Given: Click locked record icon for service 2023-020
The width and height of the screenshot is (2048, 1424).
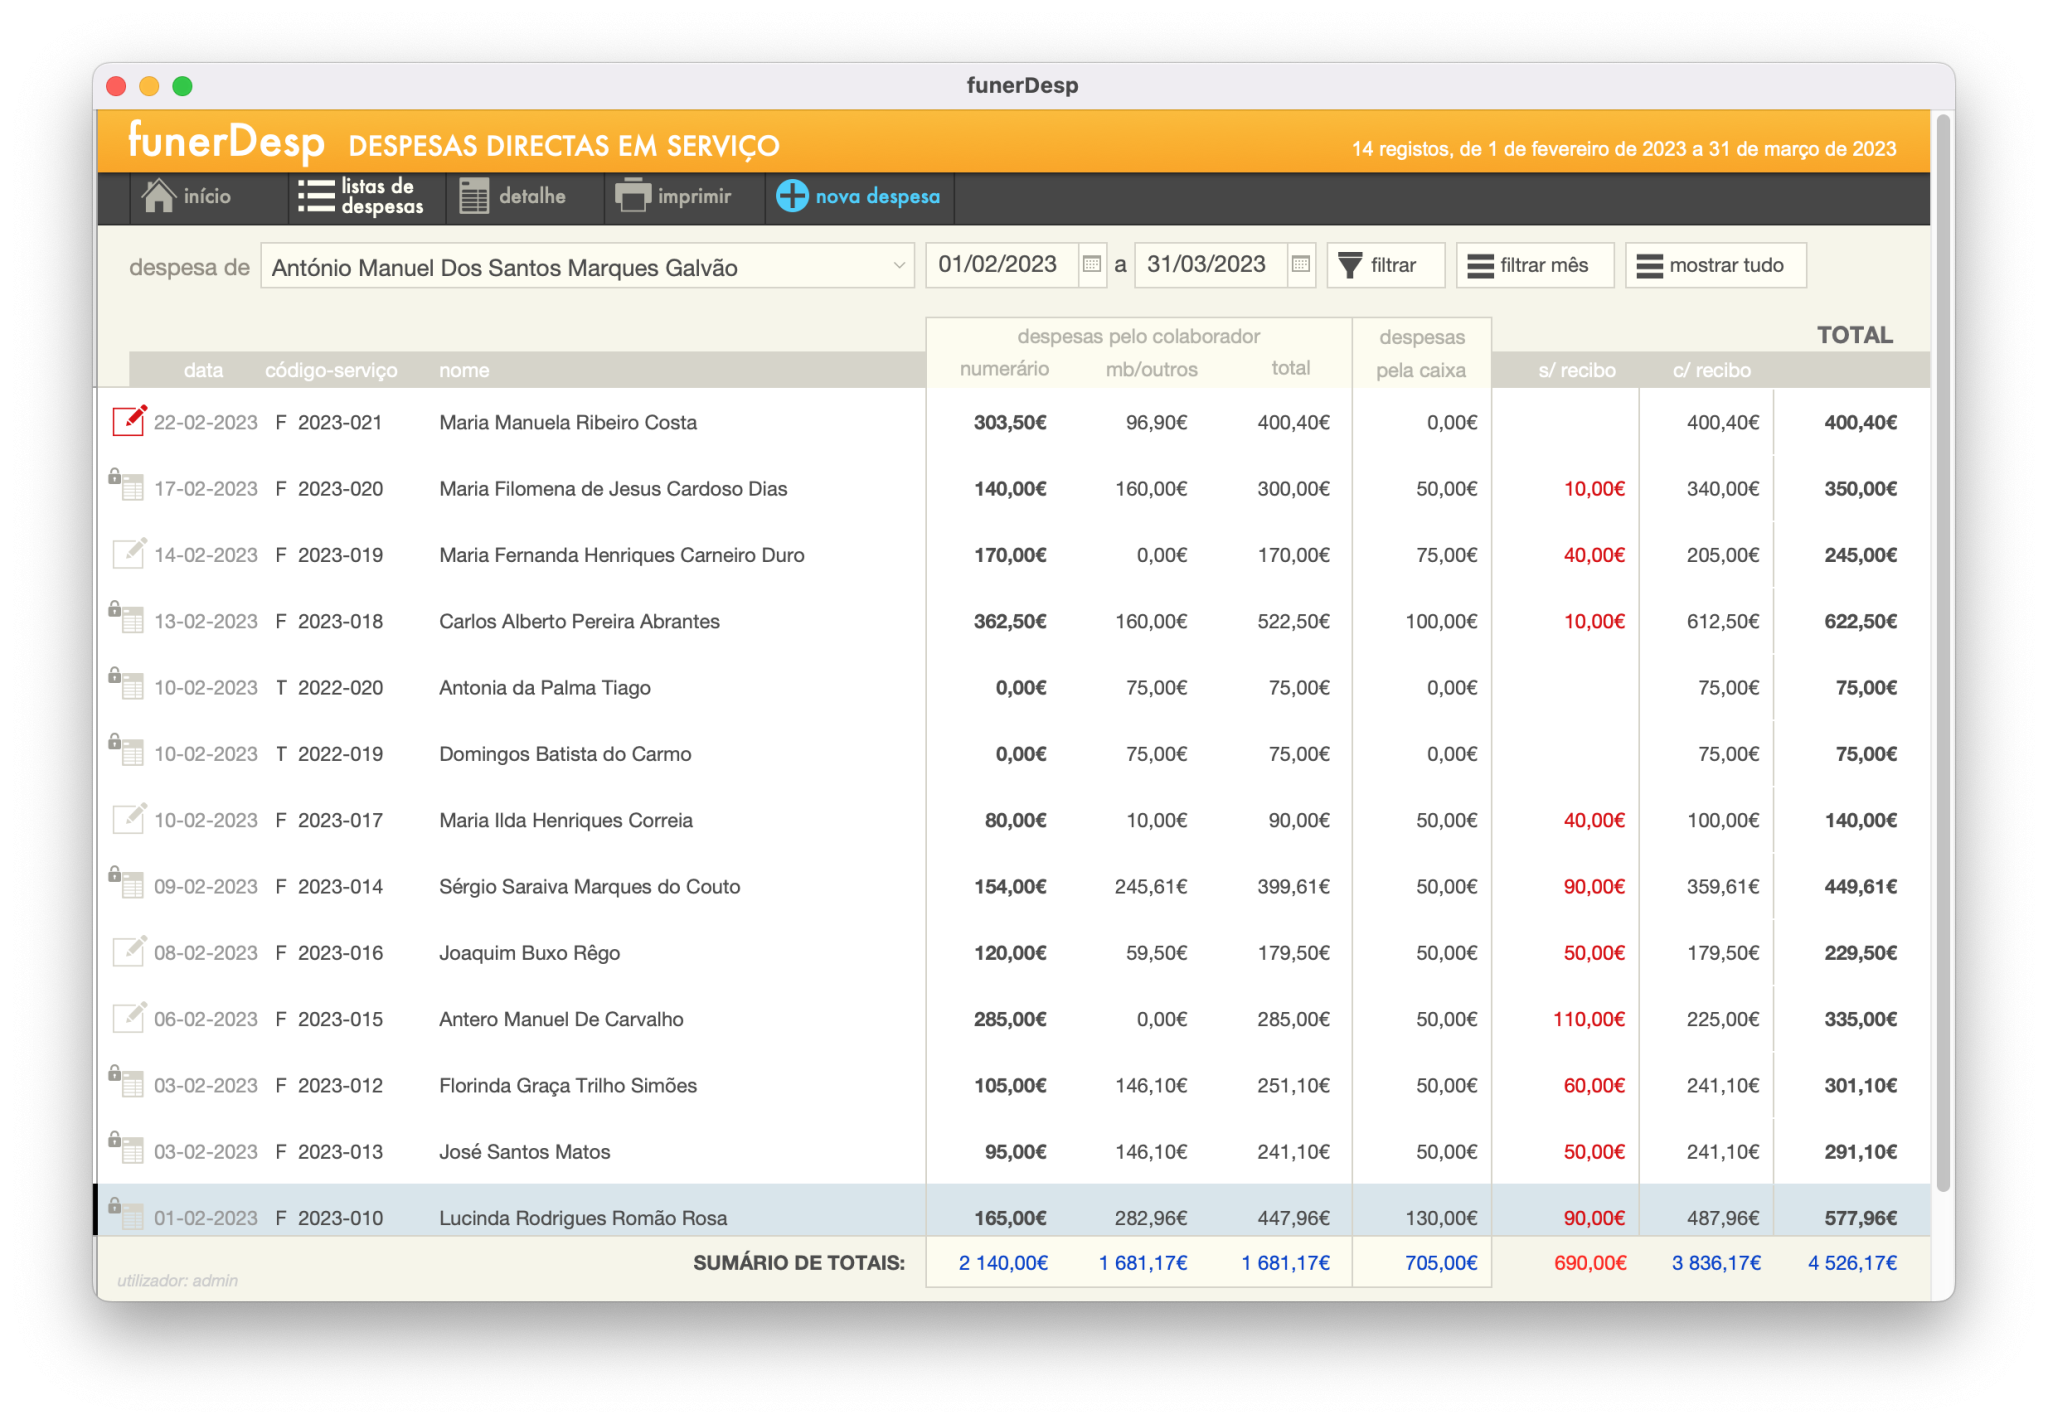Looking at the screenshot, I should (x=126, y=485).
